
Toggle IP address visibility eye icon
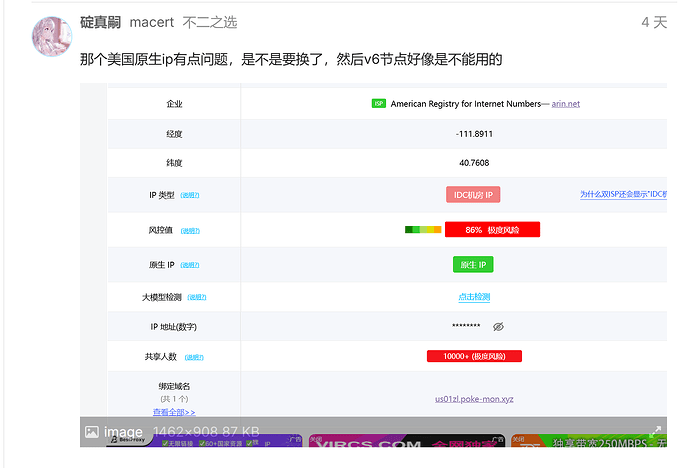pyautogui.click(x=498, y=326)
